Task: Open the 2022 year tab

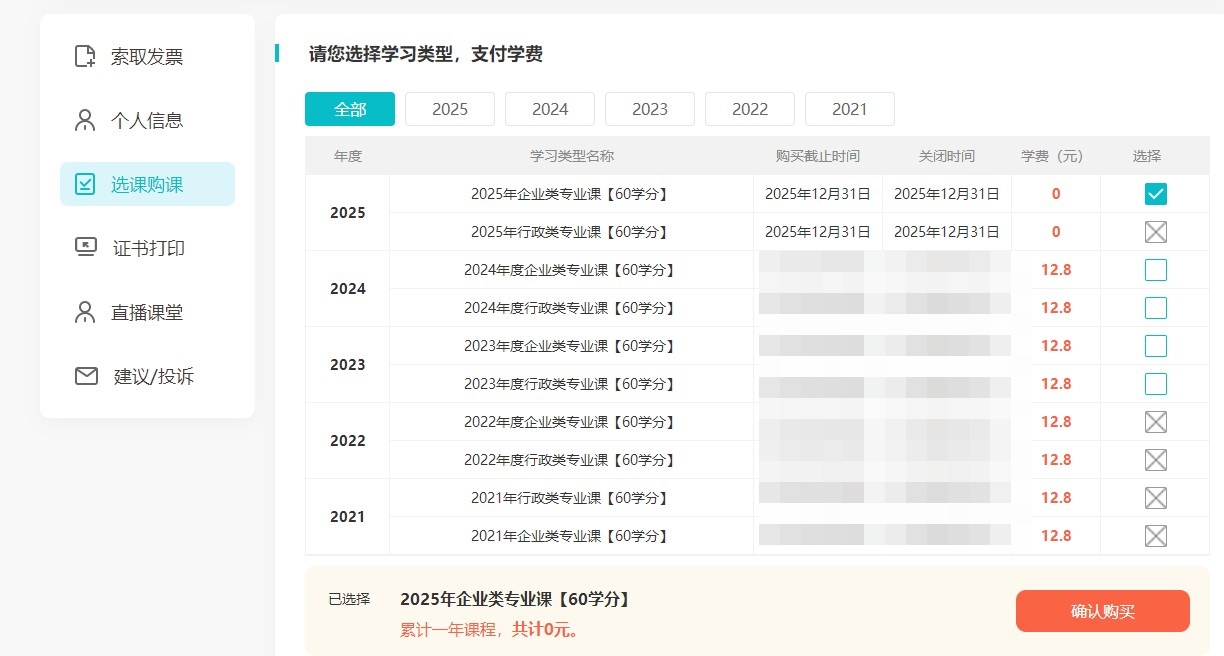Action: 750,109
